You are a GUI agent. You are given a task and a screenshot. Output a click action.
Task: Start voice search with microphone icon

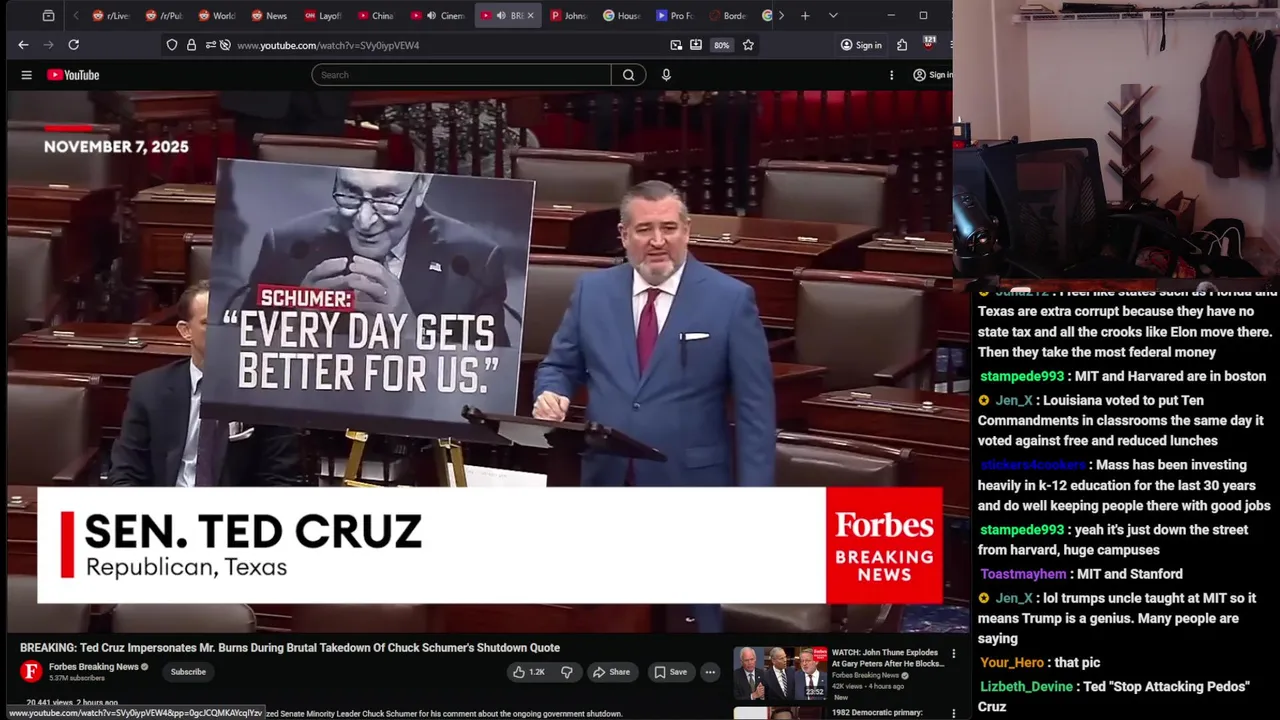666,75
